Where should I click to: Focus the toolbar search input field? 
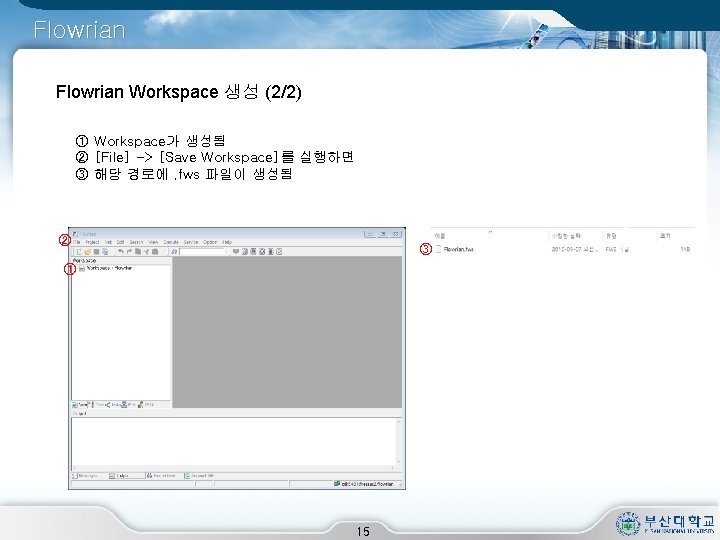point(202,252)
